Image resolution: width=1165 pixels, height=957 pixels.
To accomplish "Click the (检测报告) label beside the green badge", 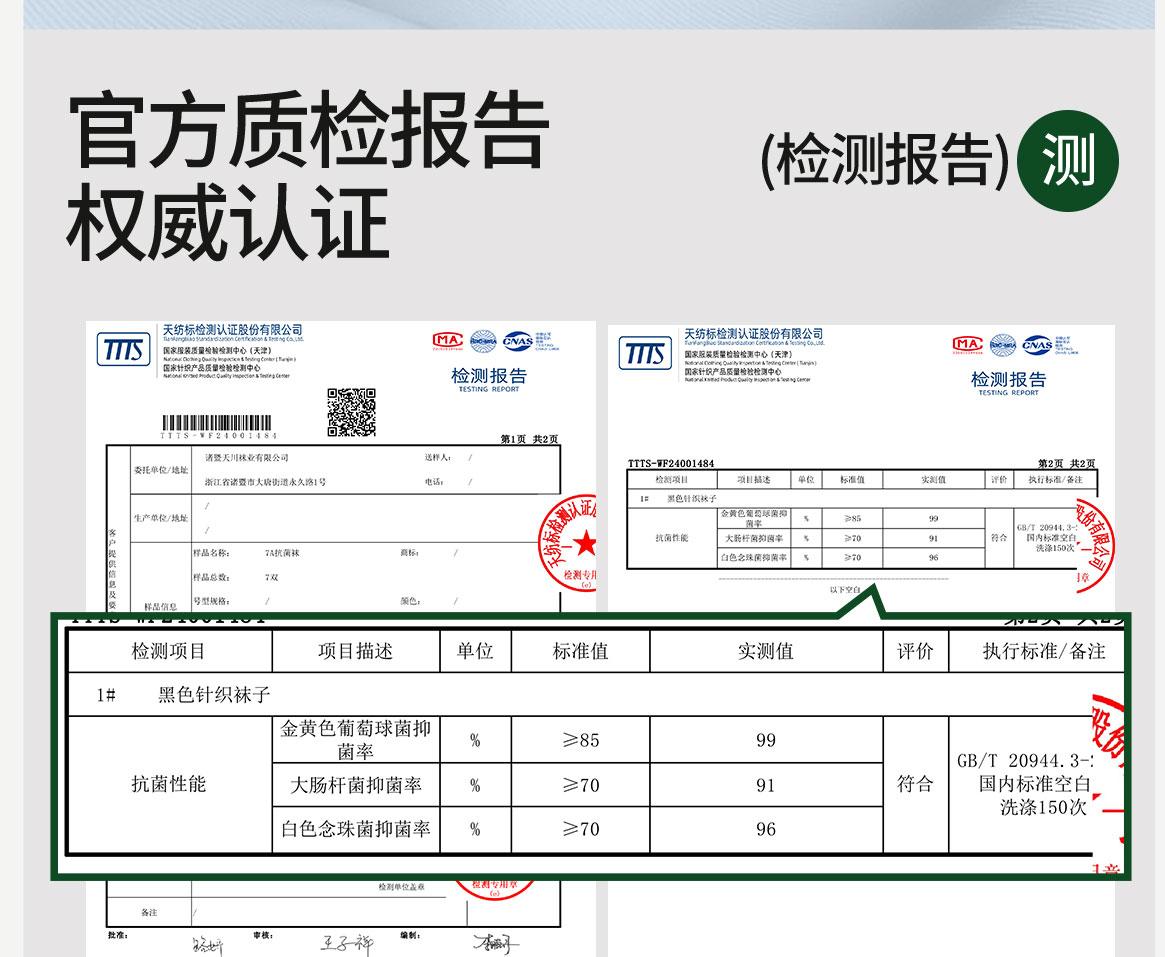I will point(884,161).
